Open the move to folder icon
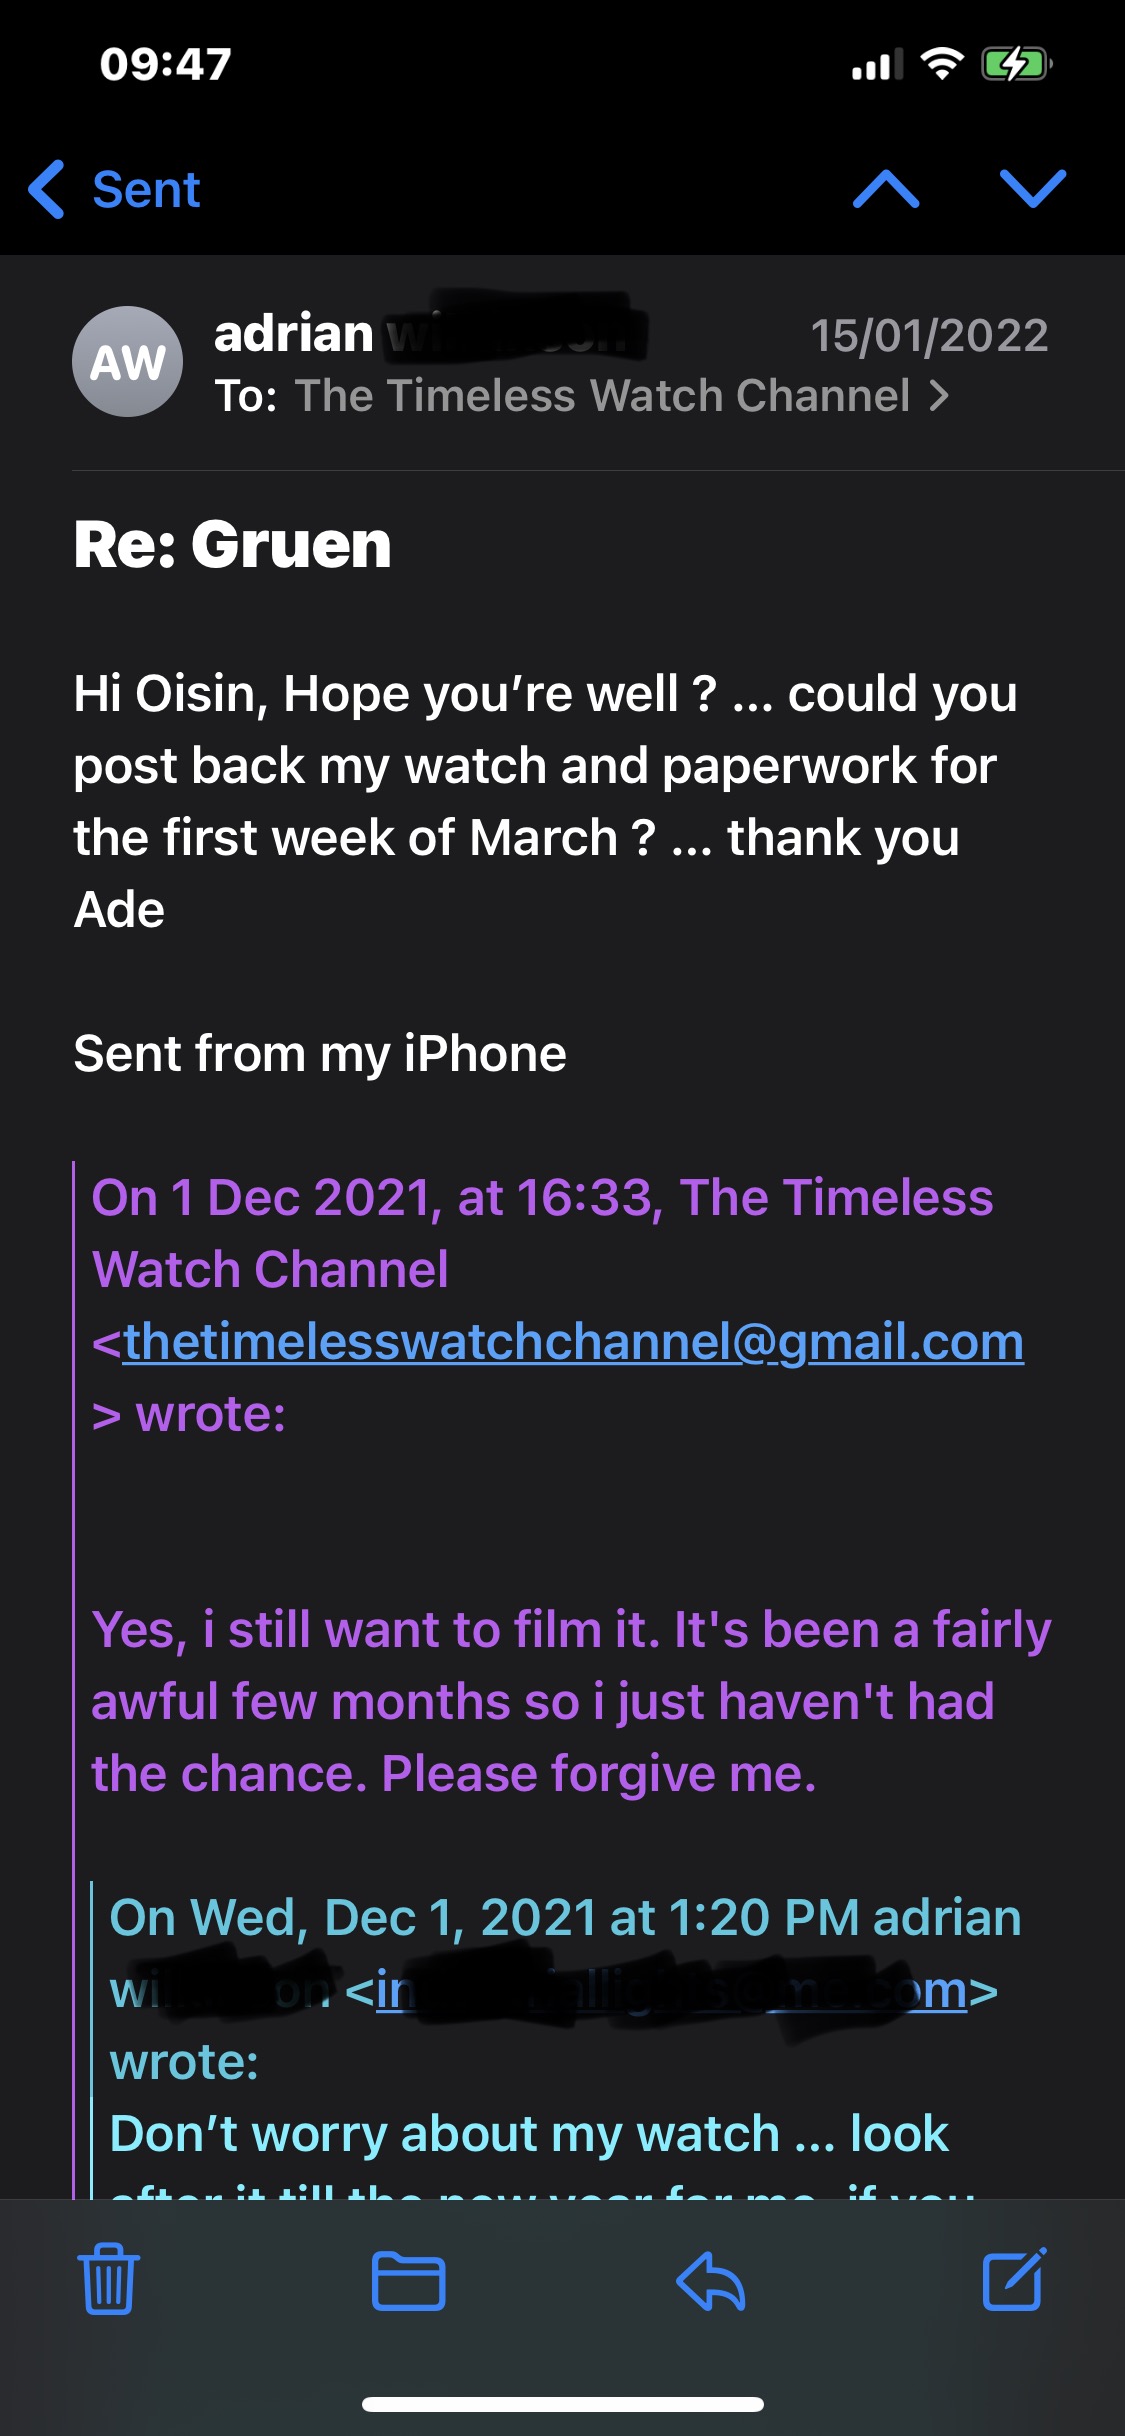Viewport: 1125px width, 2436px height. coord(408,2281)
